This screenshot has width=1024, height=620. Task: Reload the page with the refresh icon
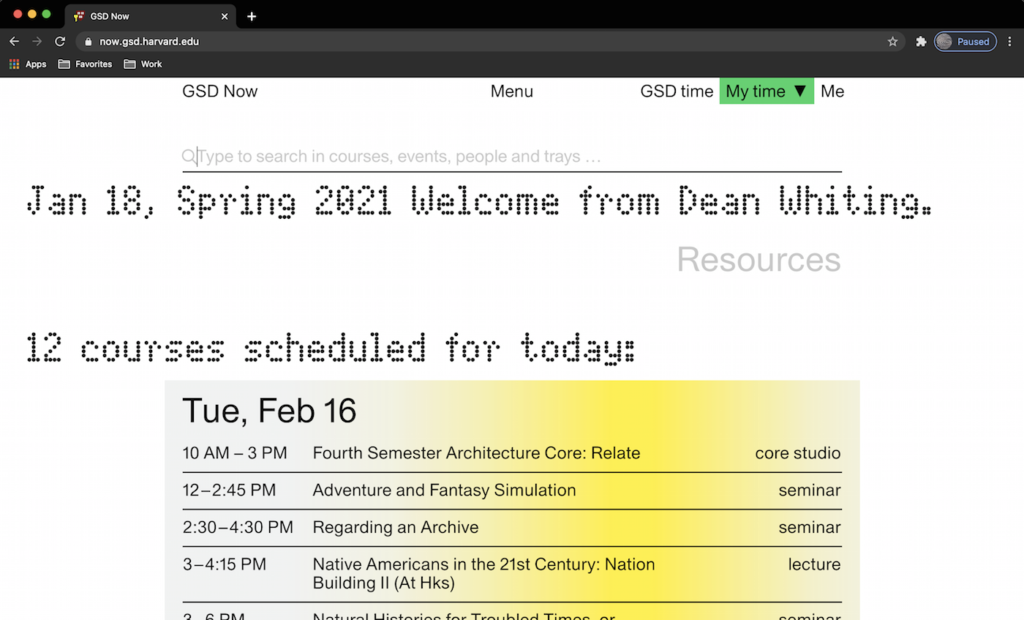pos(59,41)
